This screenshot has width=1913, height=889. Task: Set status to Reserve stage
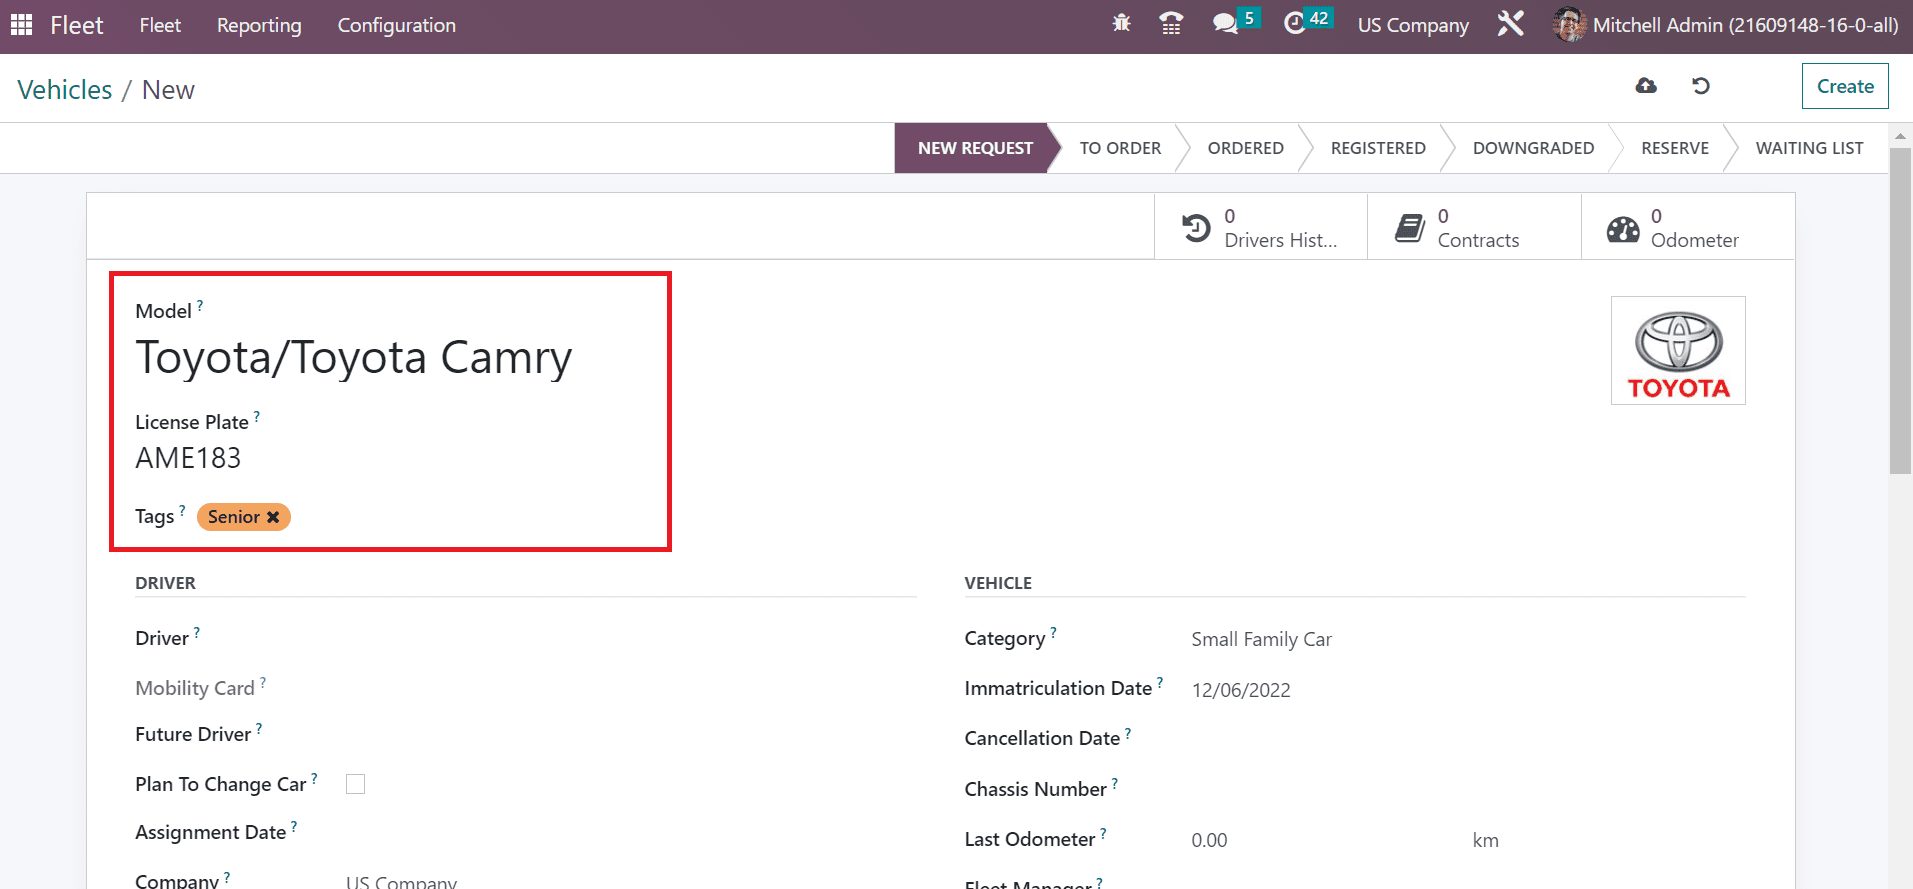(1675, 148)
